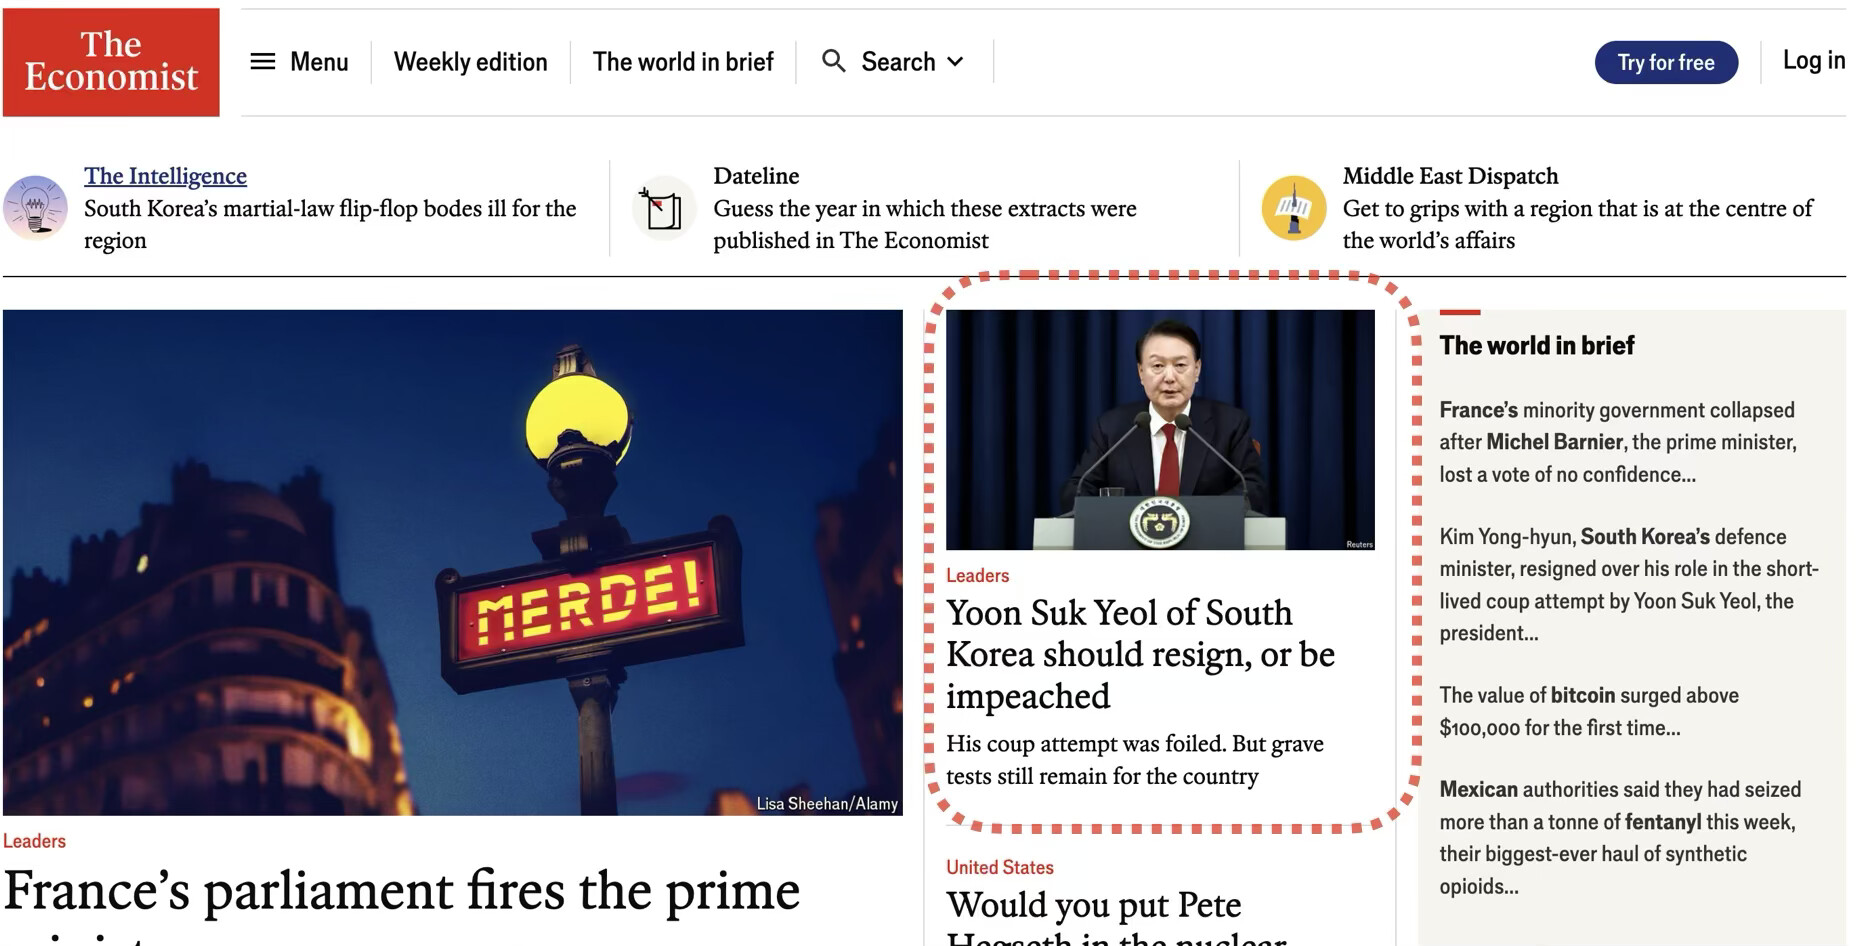Open Yoon Suk Yeol should resign headline
Viewport: 1860px width, 946px height.
pyautogui.click(x=1140, y=654)
